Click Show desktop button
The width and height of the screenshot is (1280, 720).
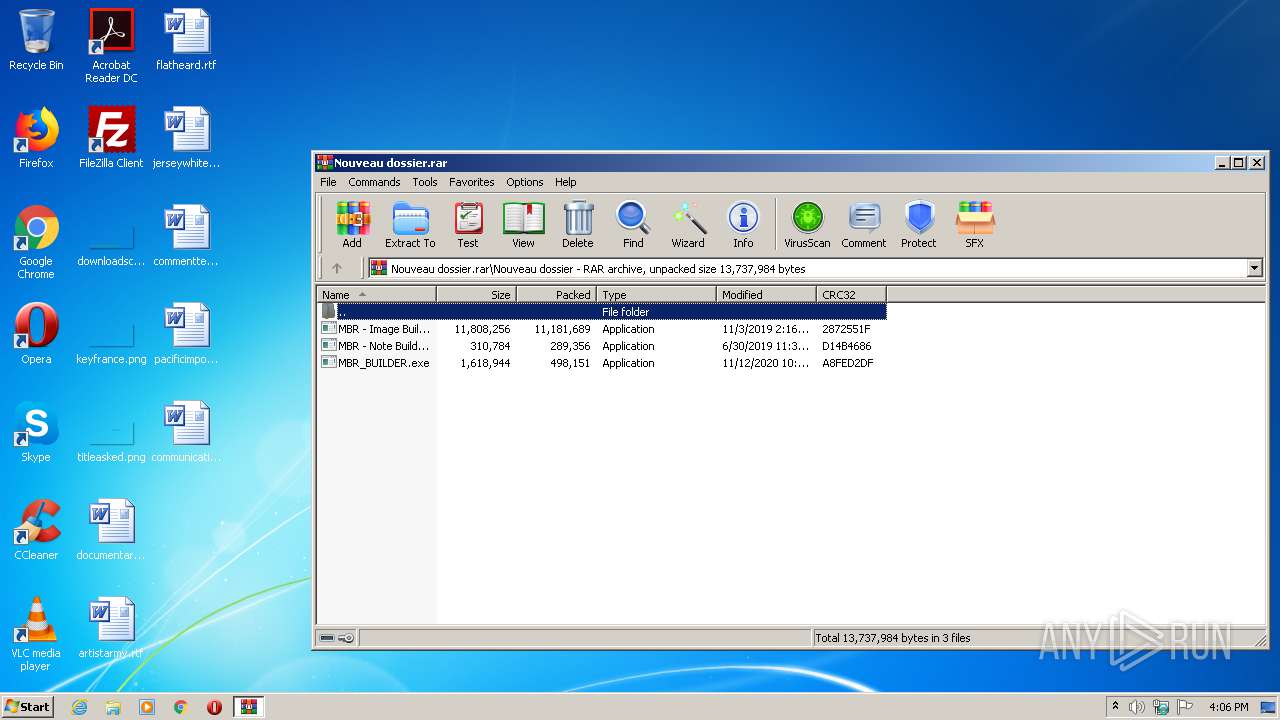click(x=1269, y=707)
